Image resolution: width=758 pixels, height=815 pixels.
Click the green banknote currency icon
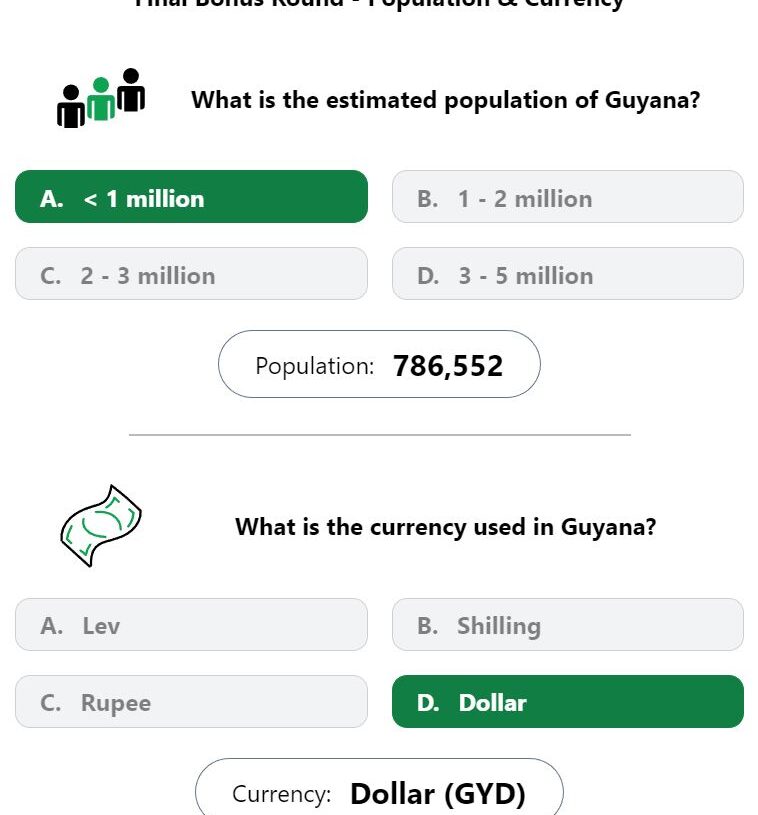point(101,525)
